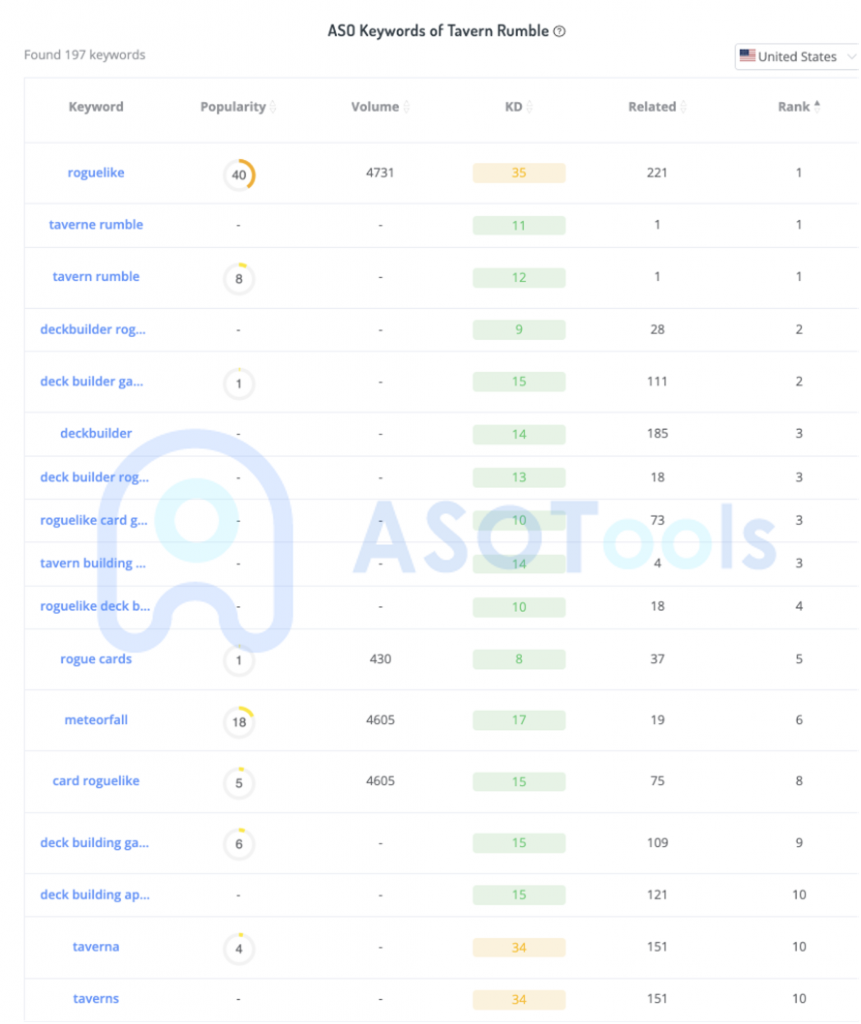Click the rogue cards keyword link
Viewport: 861px width, 1024px height.
click(x=96, y=659)
